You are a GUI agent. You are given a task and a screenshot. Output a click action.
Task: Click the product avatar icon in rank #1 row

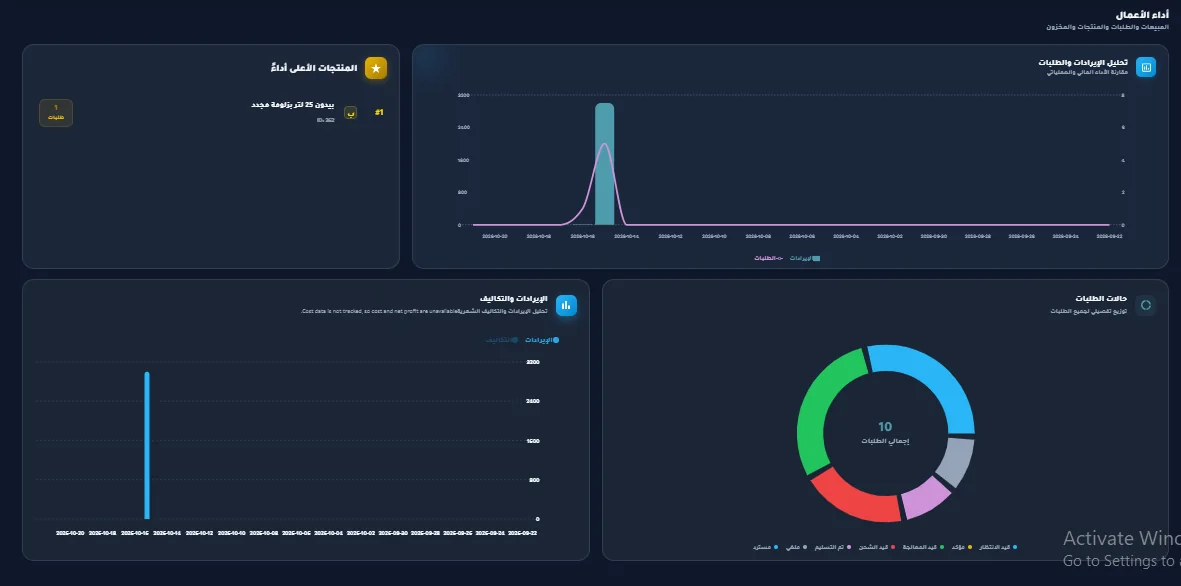pos(350,112)
